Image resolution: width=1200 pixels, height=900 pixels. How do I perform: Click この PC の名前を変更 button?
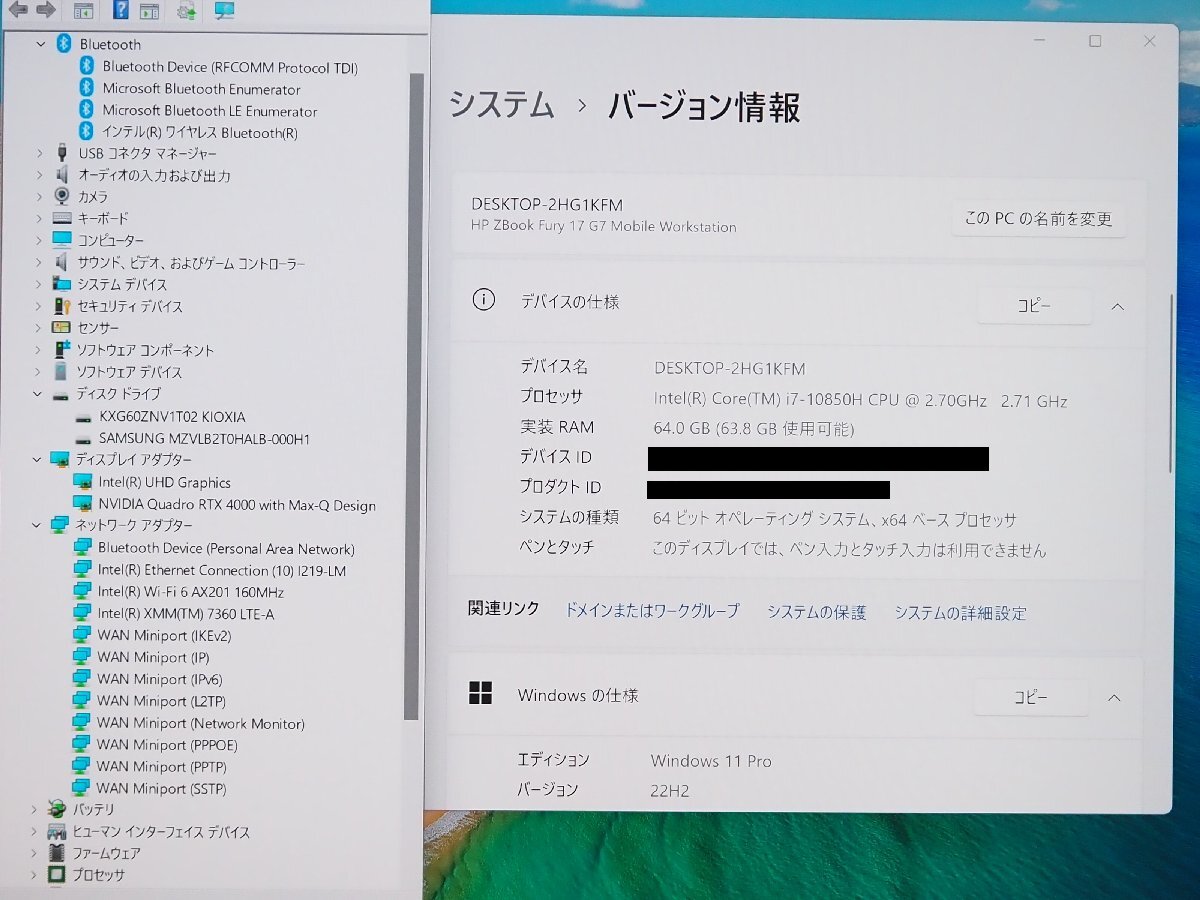[x=1038, y=218]
